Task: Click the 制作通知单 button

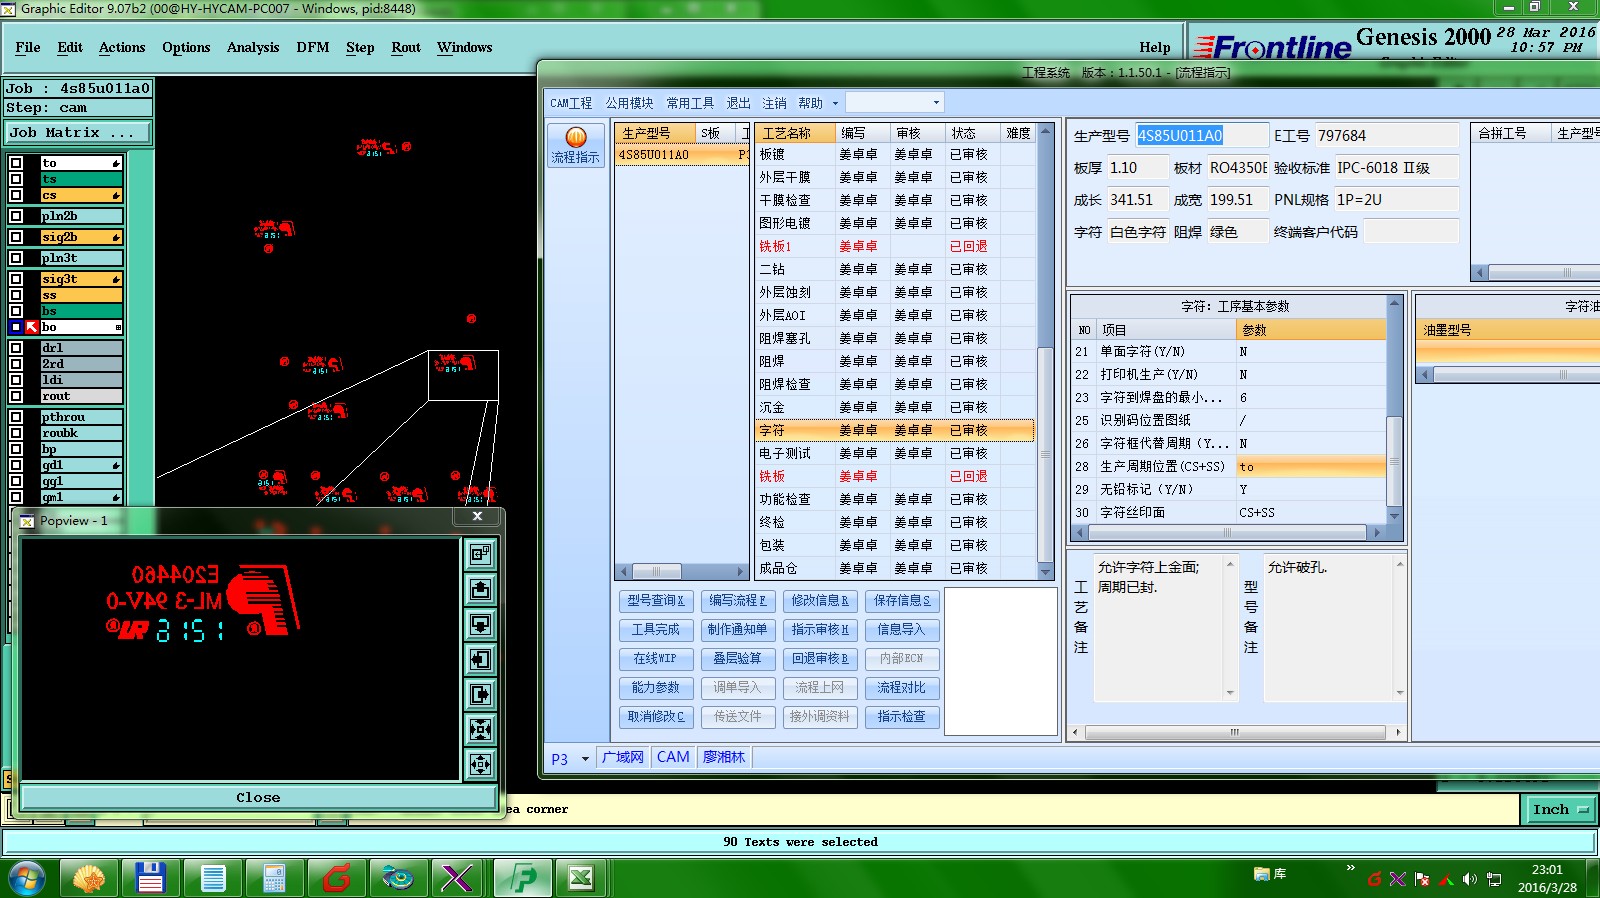Action: click(x=737, y=630)
